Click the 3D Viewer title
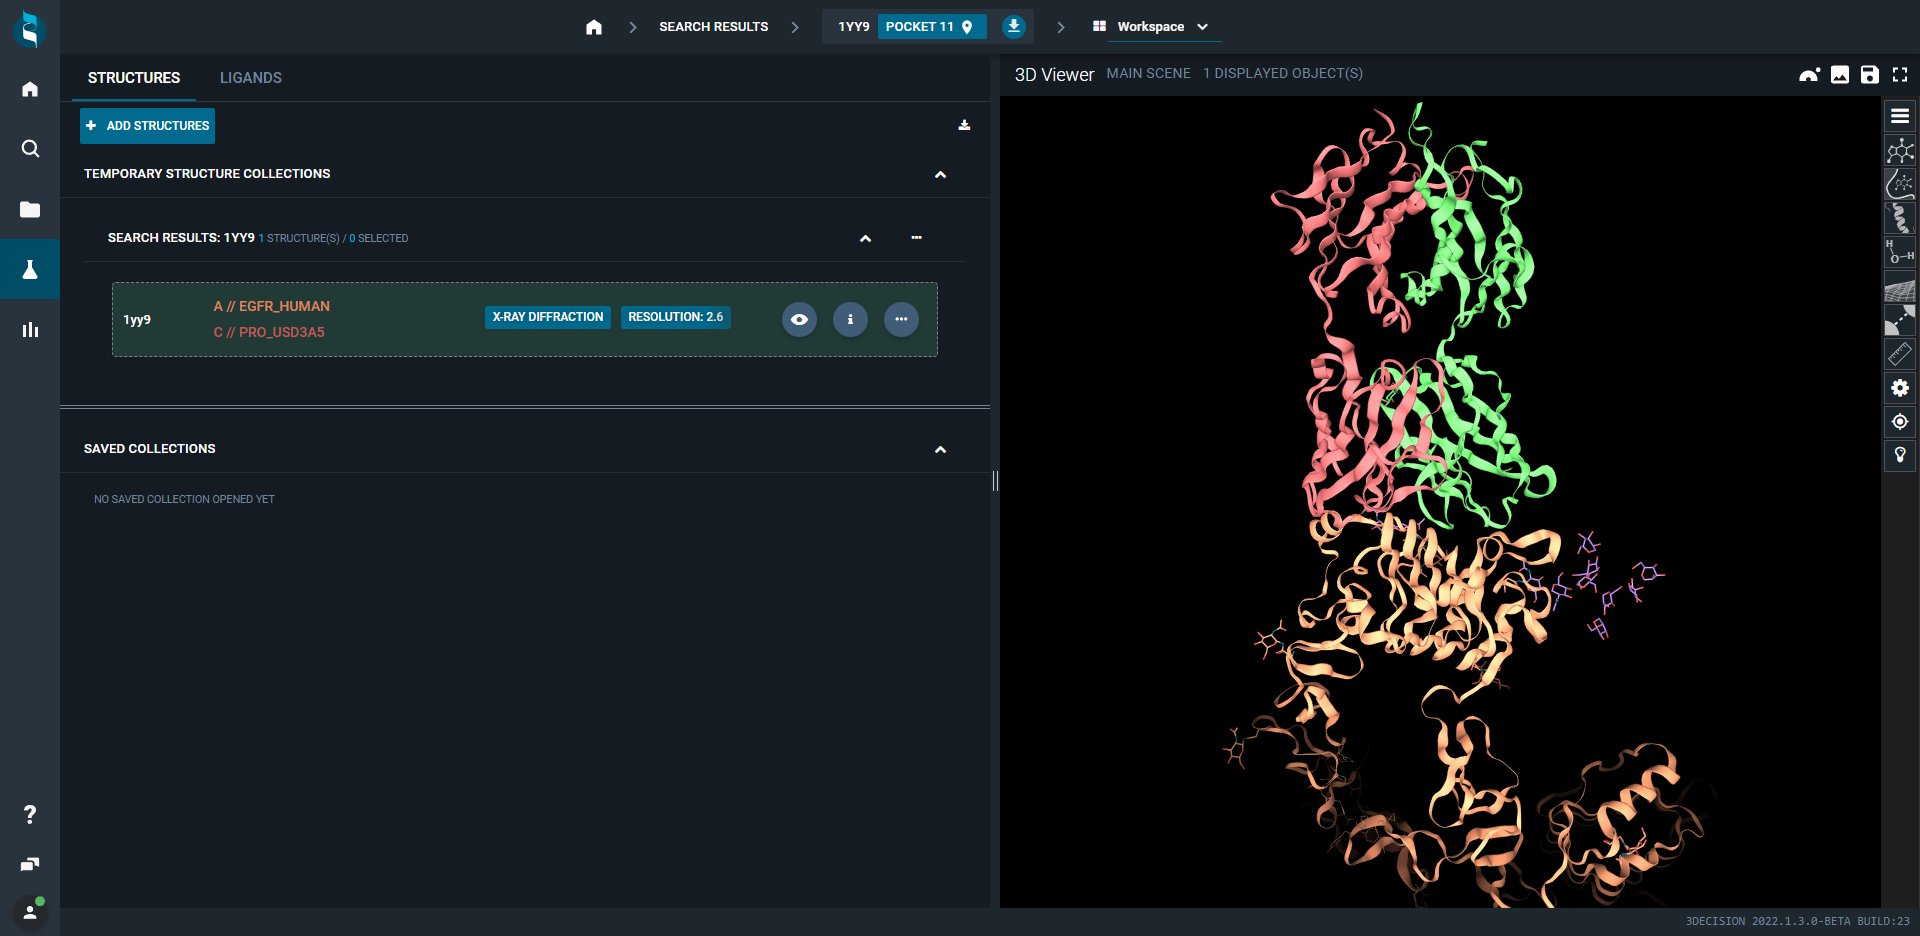This screenshot has width=1920, height=936. [1054, 75]
